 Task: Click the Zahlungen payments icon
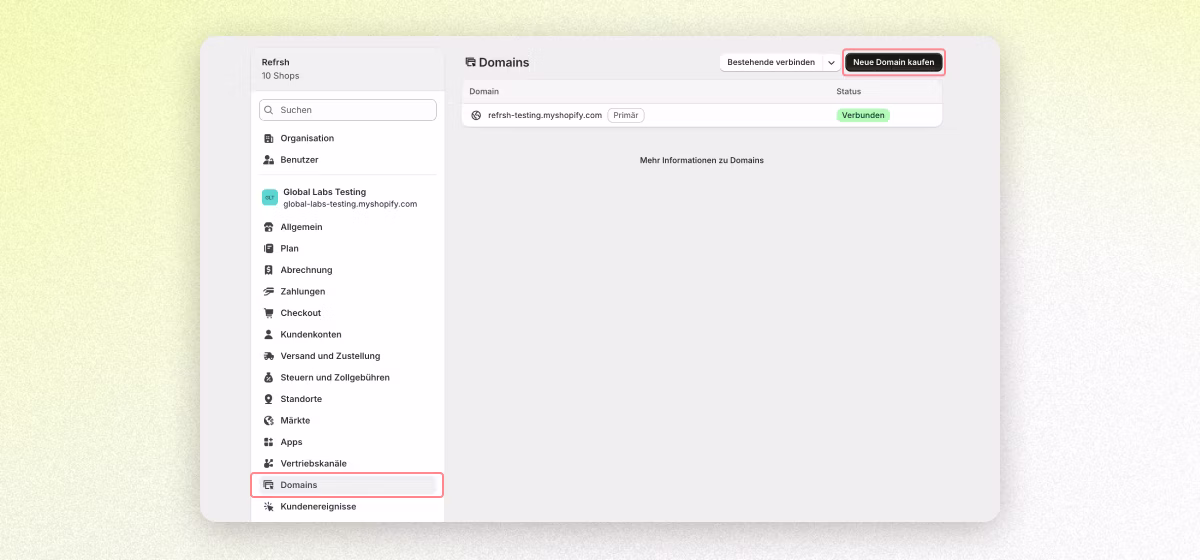(268, 291)
